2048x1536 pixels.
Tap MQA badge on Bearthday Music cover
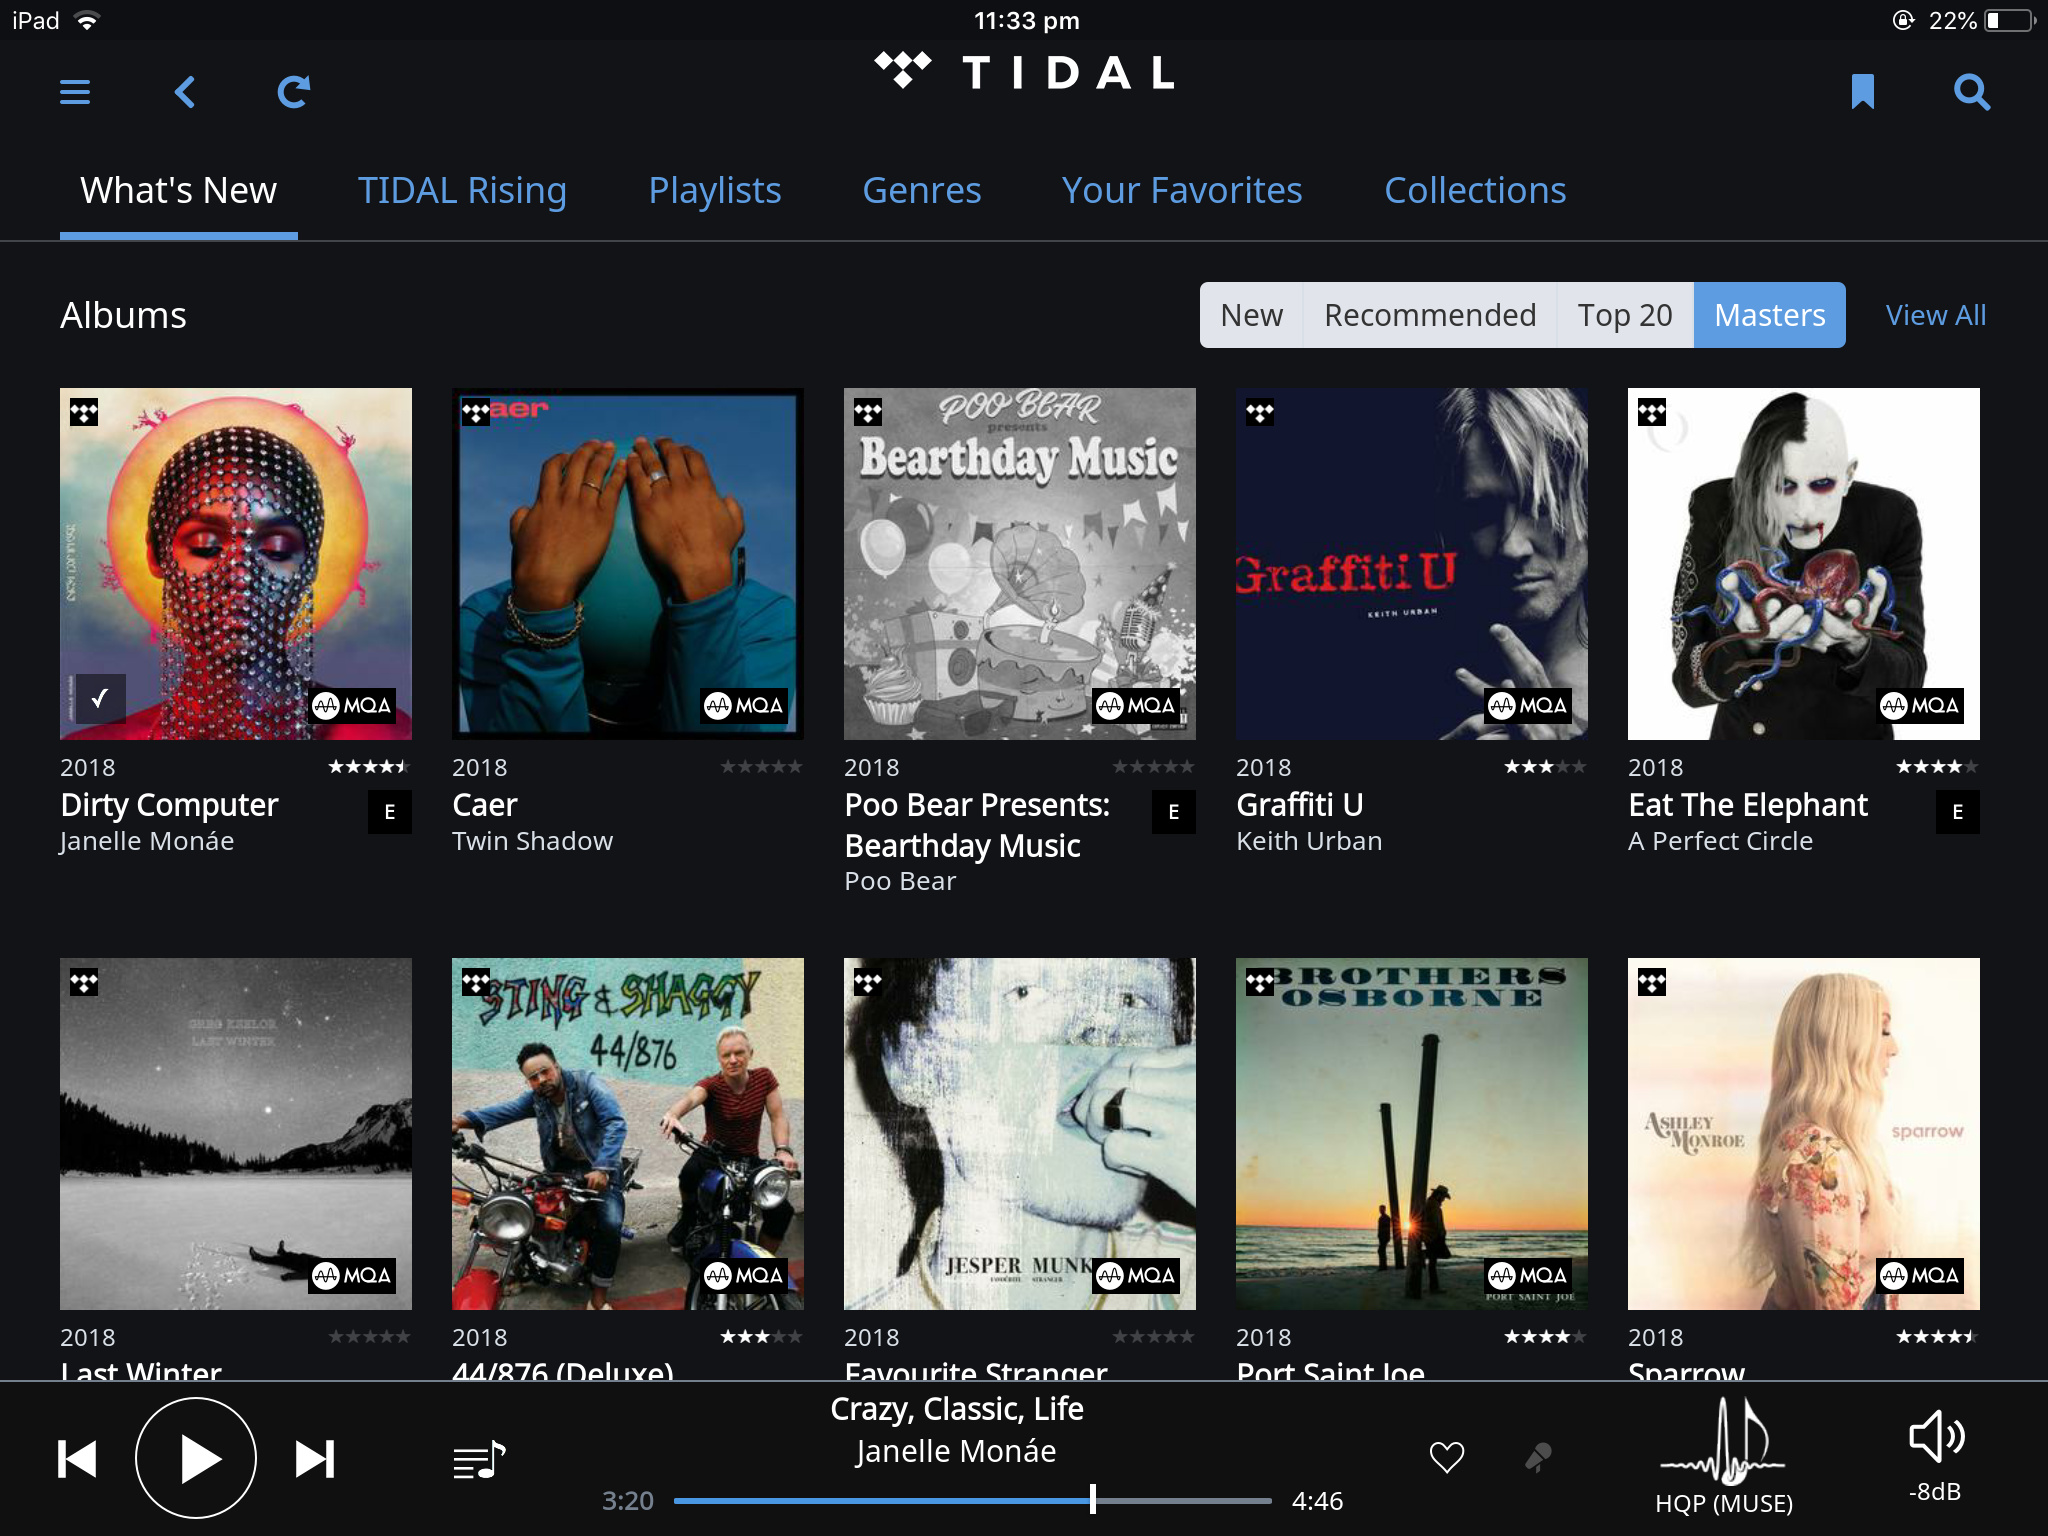click(1136, 706)
